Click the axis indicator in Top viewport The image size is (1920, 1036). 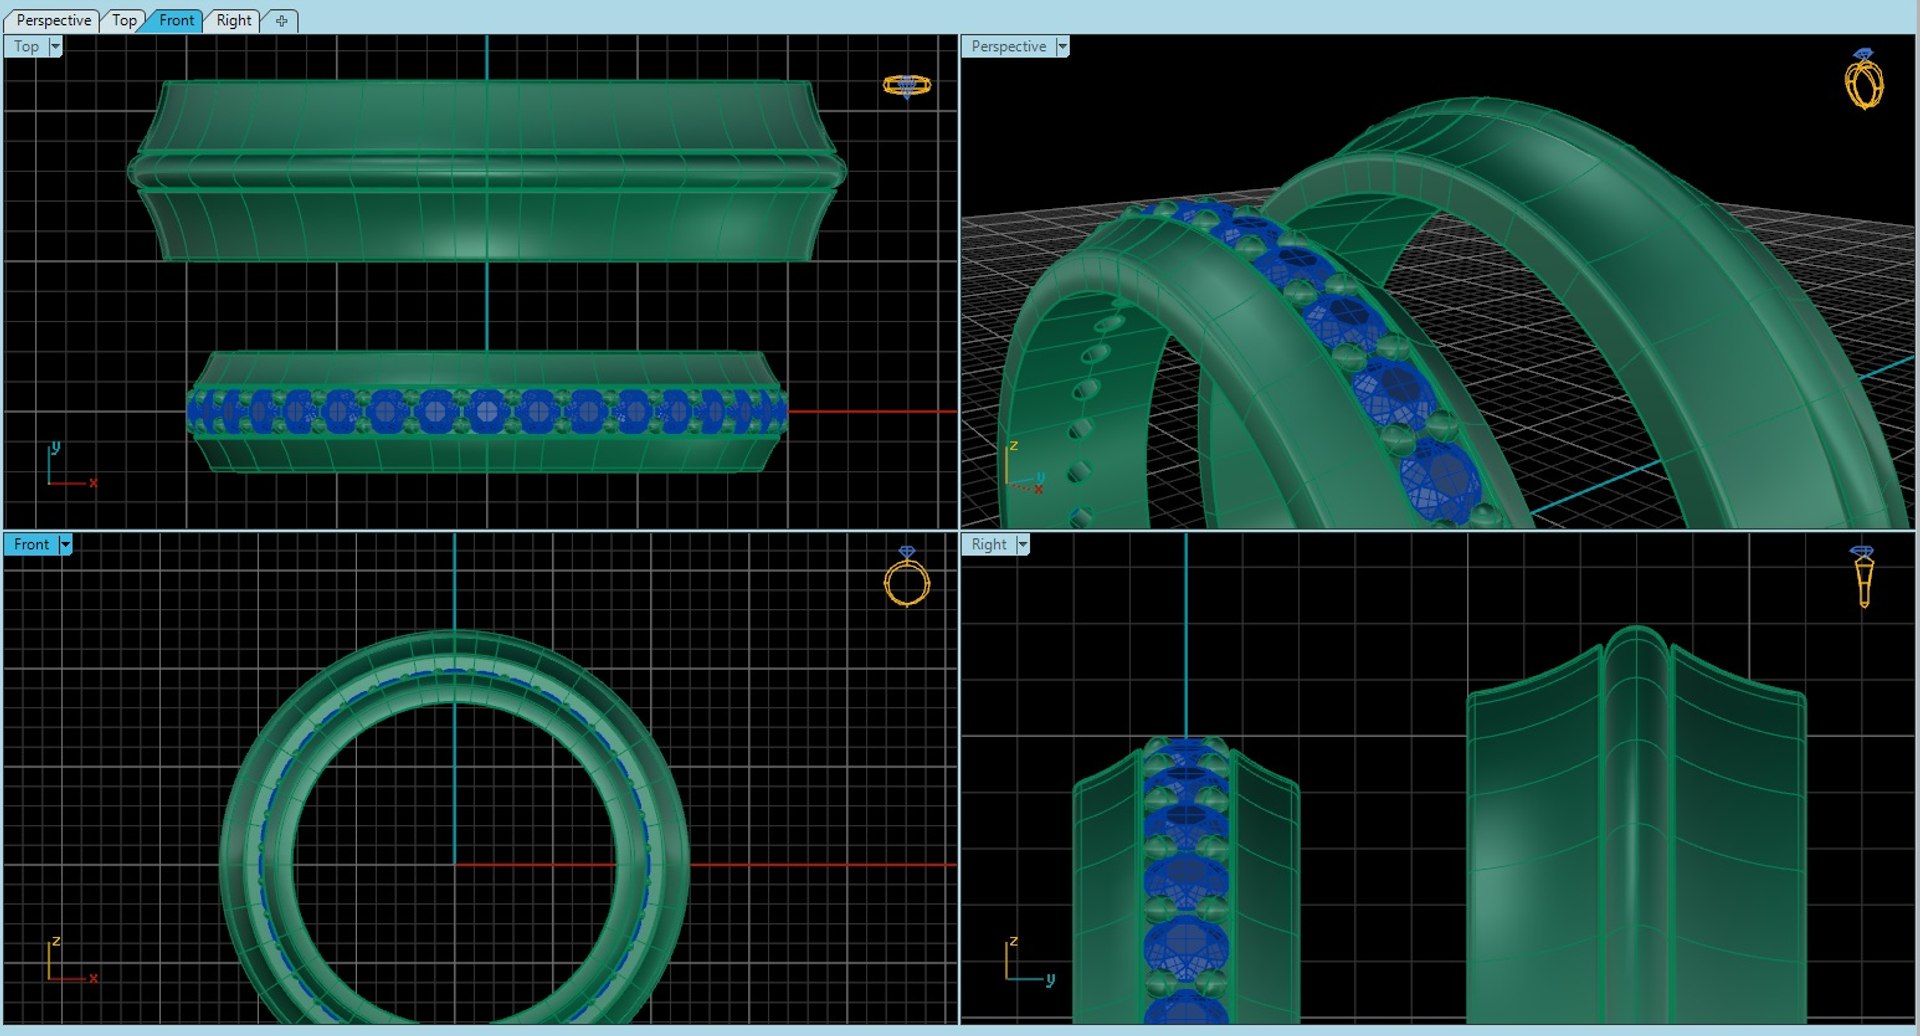point(71,465)
